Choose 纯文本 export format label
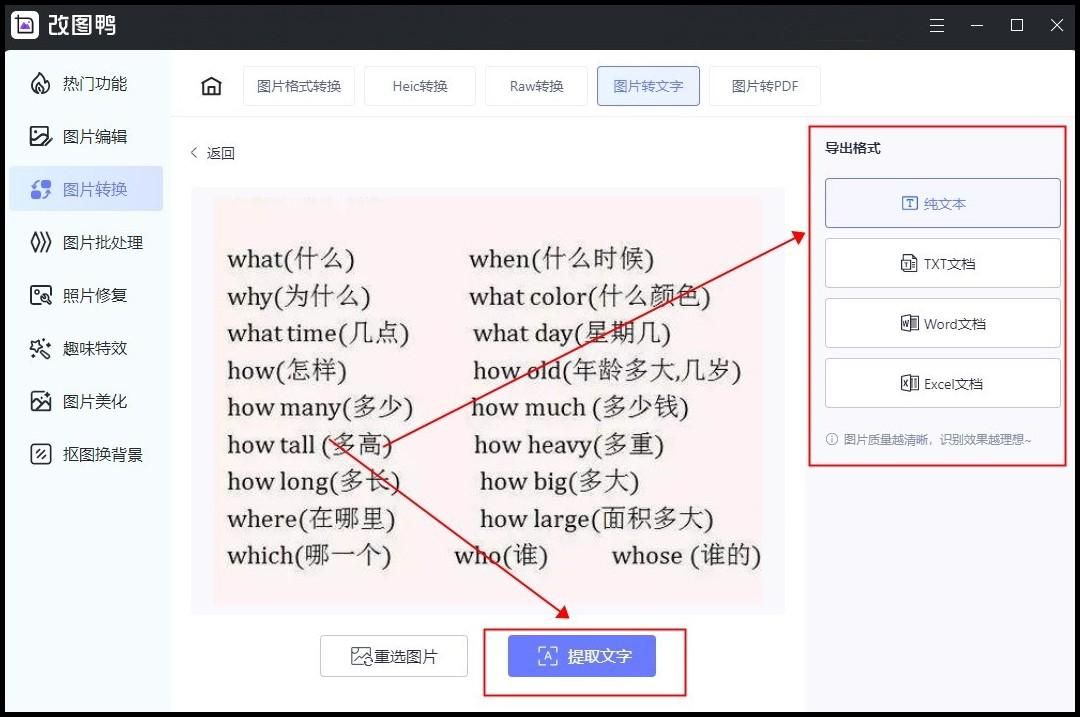The image size is (1080, 717). pyautogui.click(x=944, y=204)
